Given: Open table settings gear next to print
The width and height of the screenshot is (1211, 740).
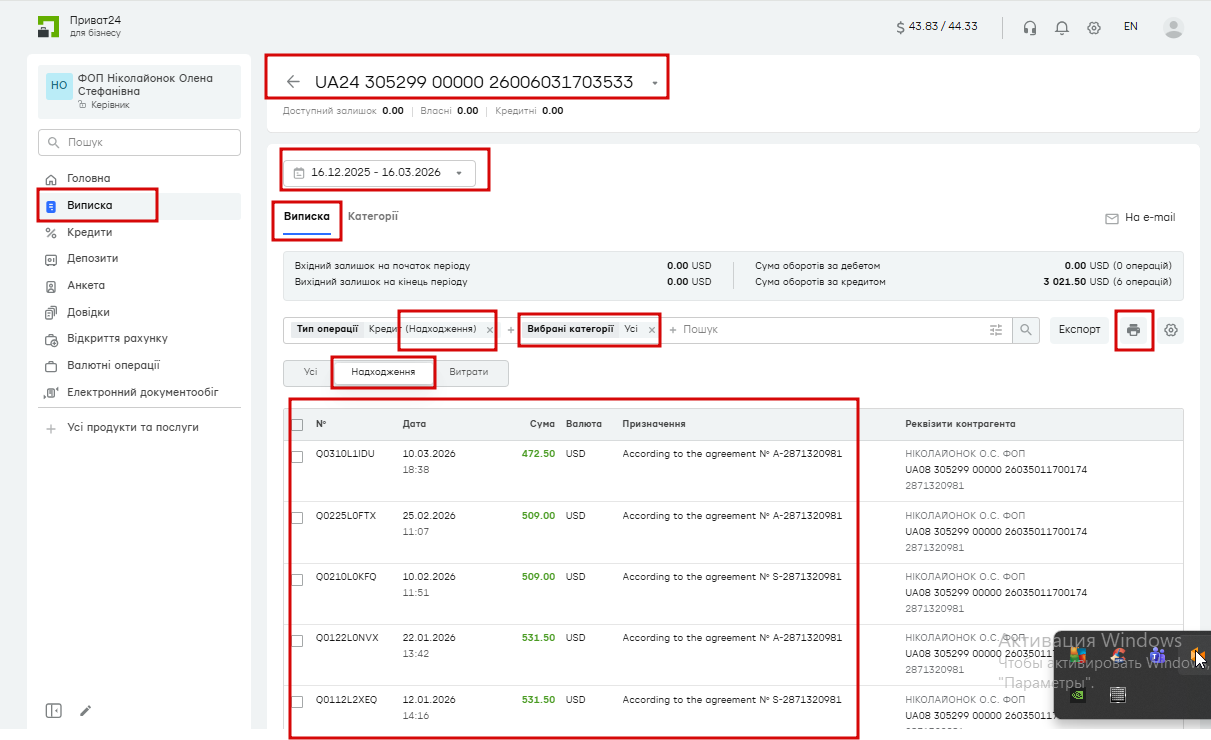Looking at the screenshot, I should (1171, 330).
